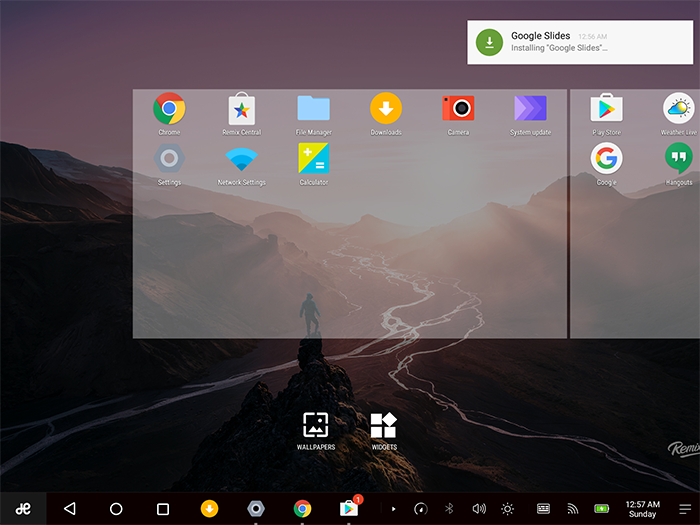Click the speedometer performance tray icon
This screenshot has width=700, height=525.
(421, 508)
